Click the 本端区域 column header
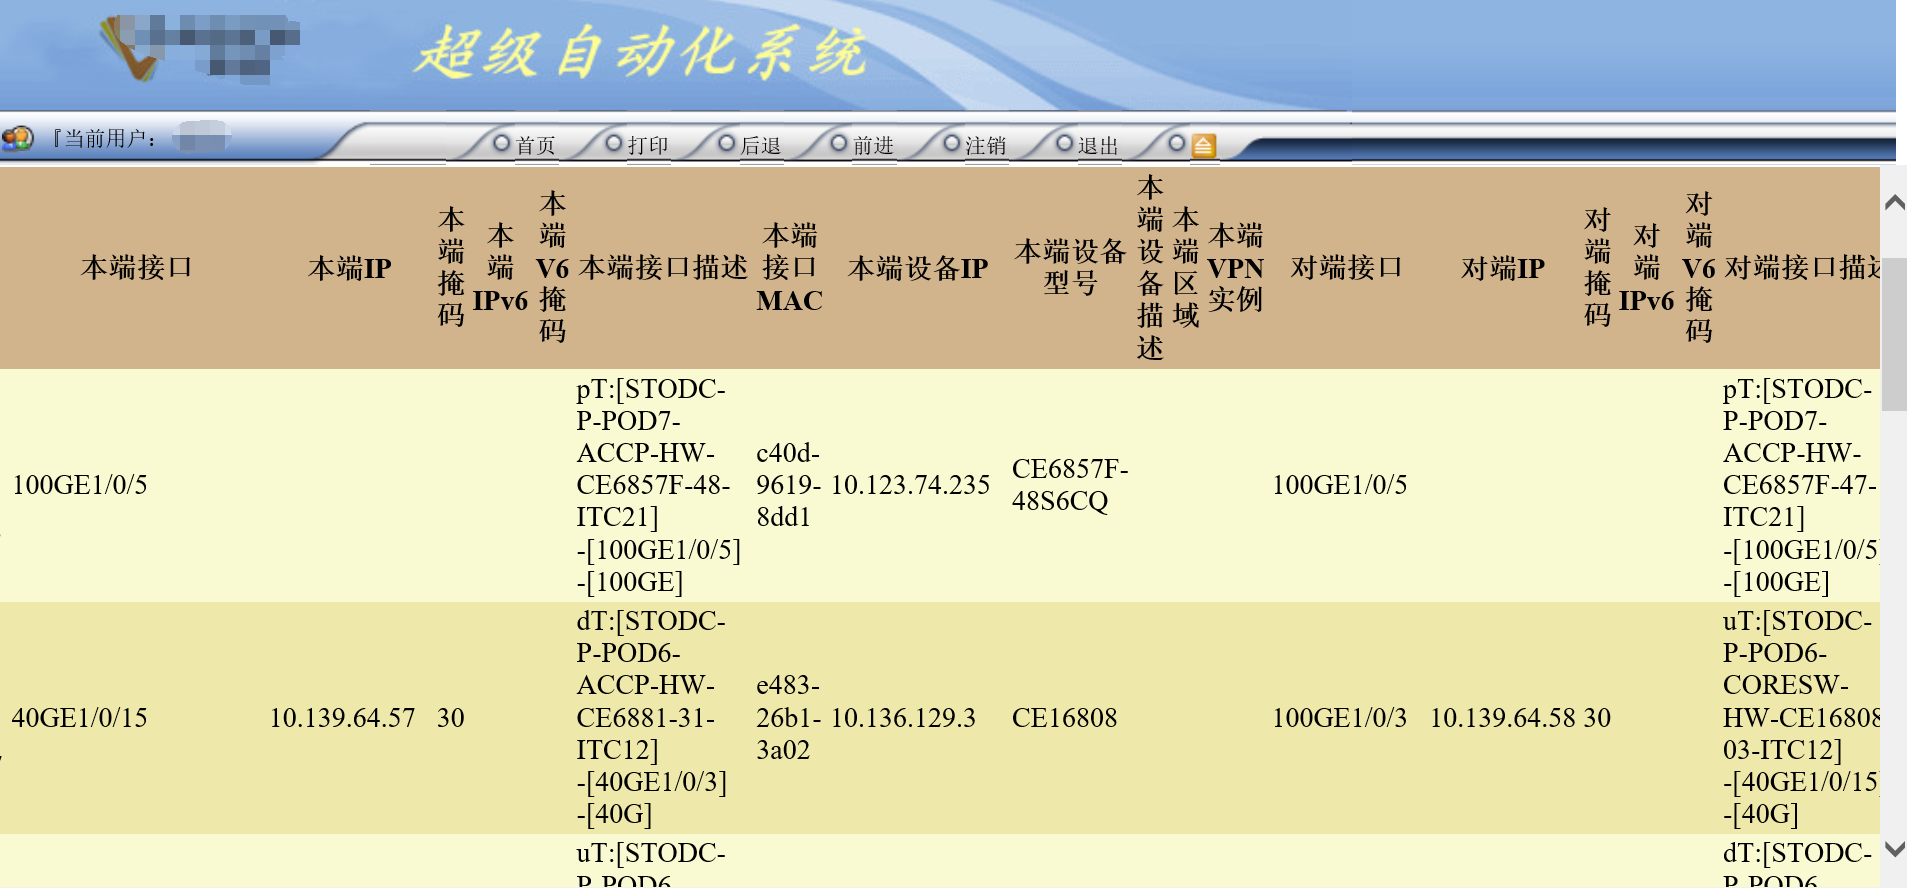The height and width of the screenshot is (888, 1907). click(x=1186, y=268)
